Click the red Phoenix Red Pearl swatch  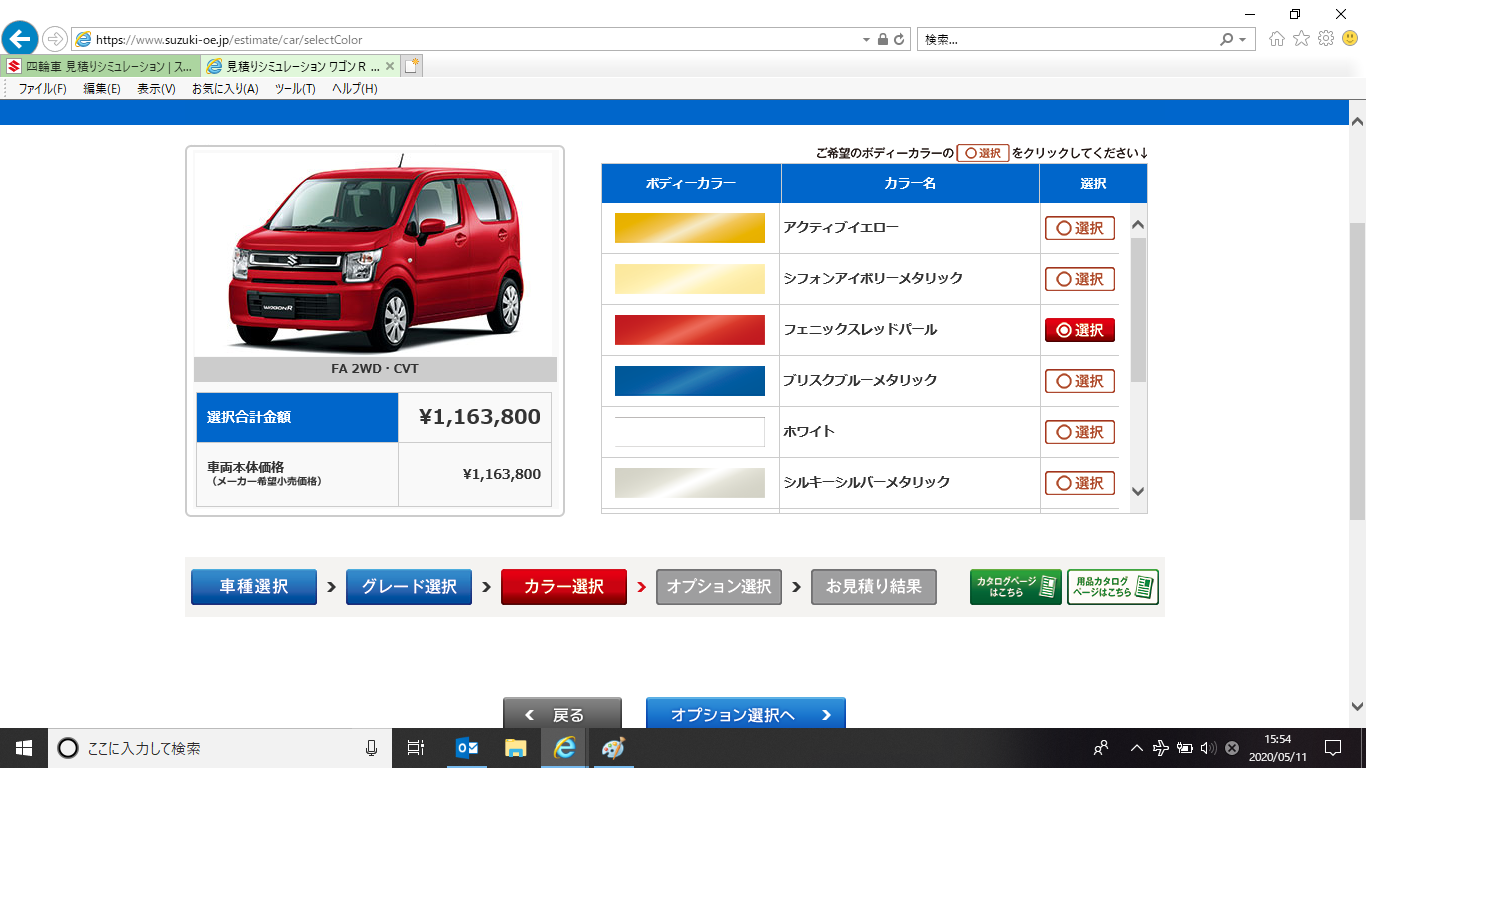pyautogui.click(x=690, y=330)
